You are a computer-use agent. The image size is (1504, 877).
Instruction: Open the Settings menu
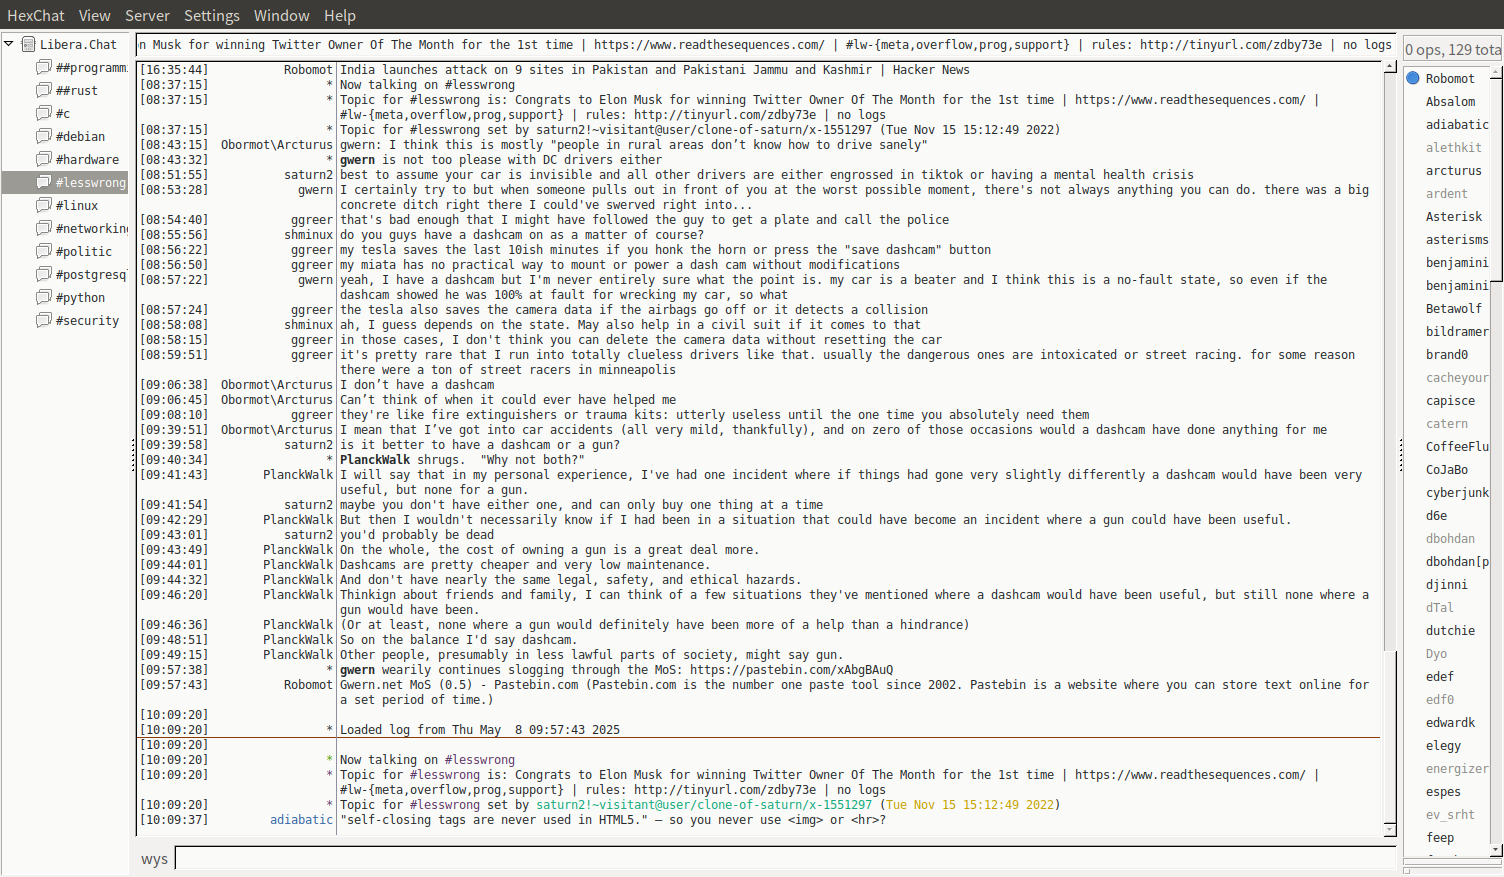212,16
